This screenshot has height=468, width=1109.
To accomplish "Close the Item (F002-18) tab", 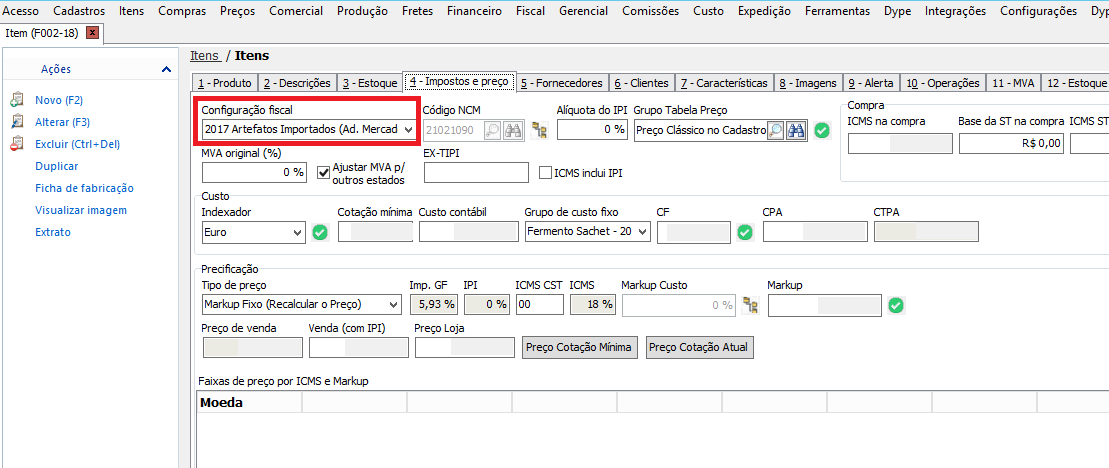I will (92, 33).
